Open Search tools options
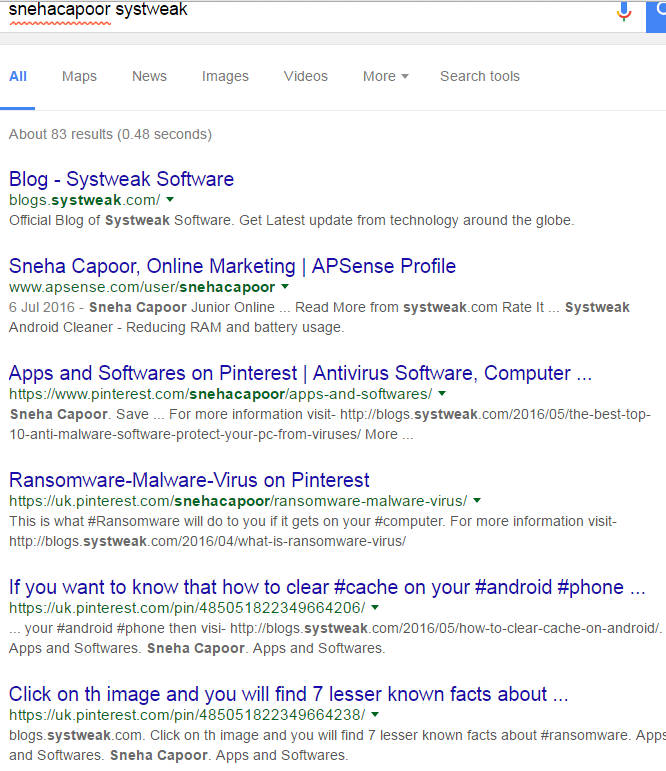The width and height of the screenshot is (666, 771). 479,76
